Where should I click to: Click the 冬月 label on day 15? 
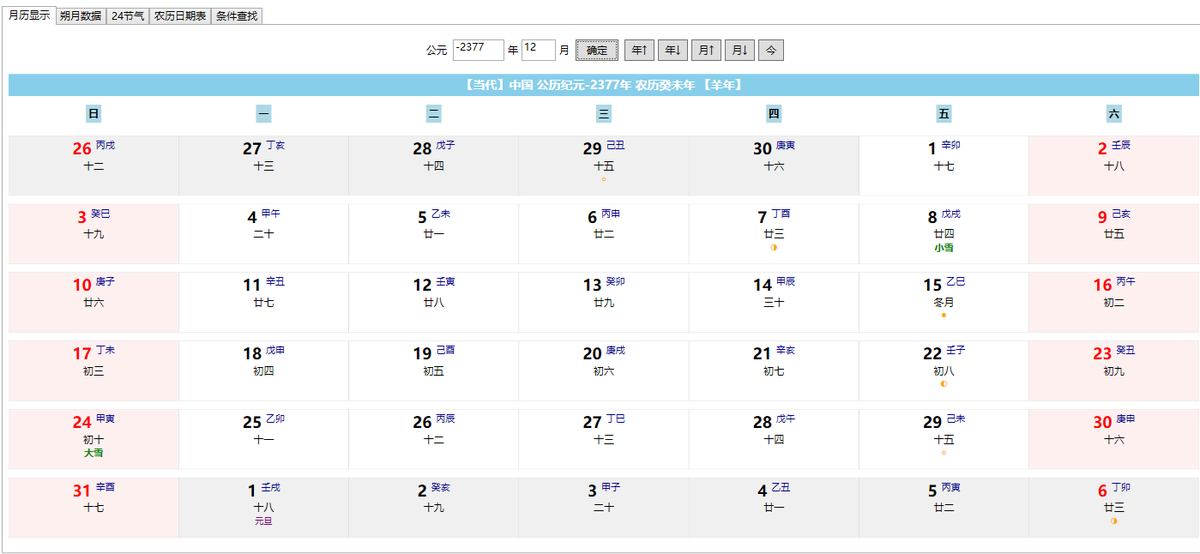pyautogui.click(x=944, y=302)
